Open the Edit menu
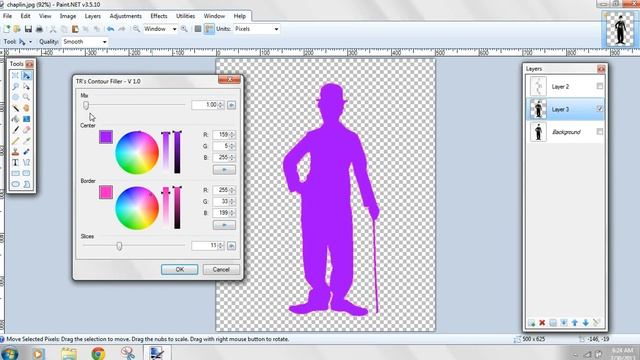 click(25, 16)
